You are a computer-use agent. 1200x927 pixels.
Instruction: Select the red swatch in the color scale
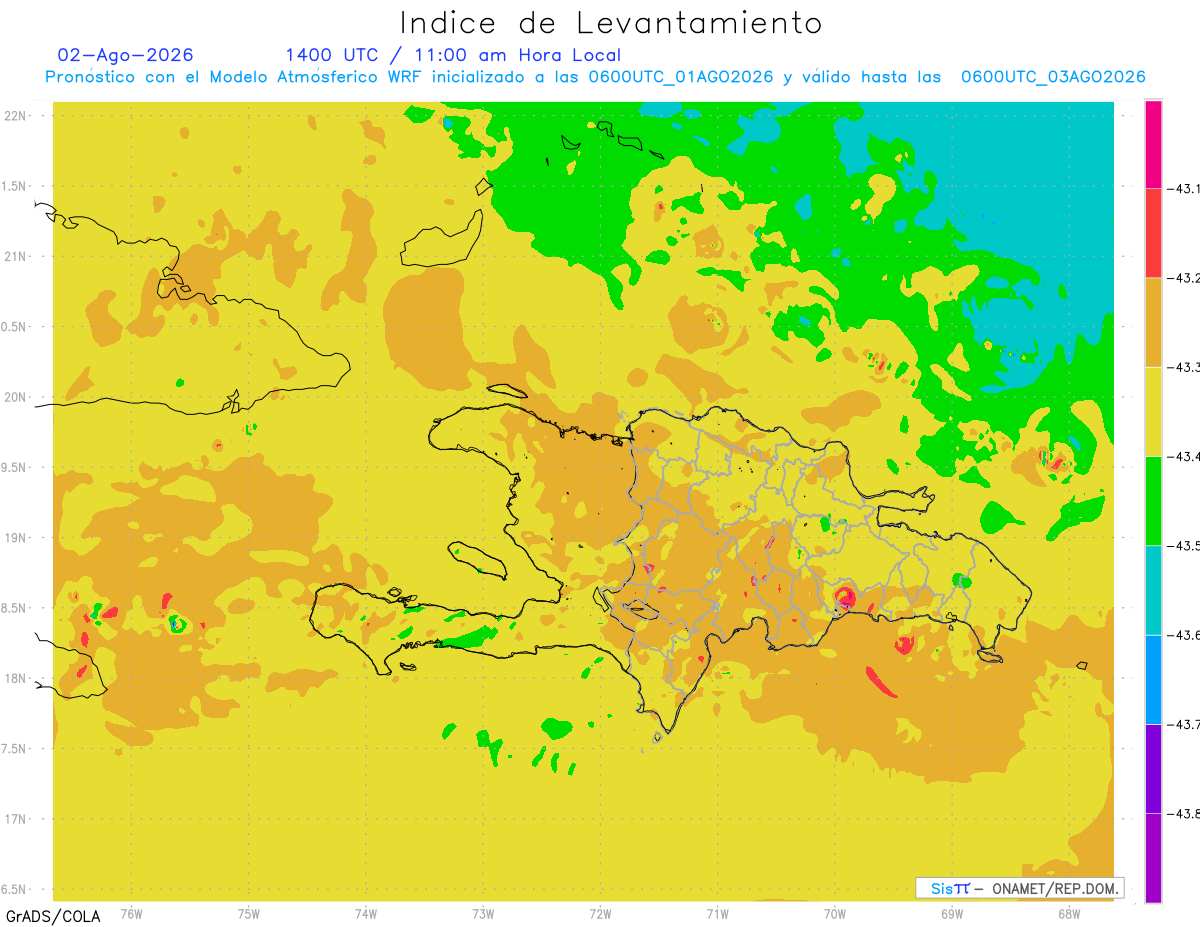coord(1153,233)
